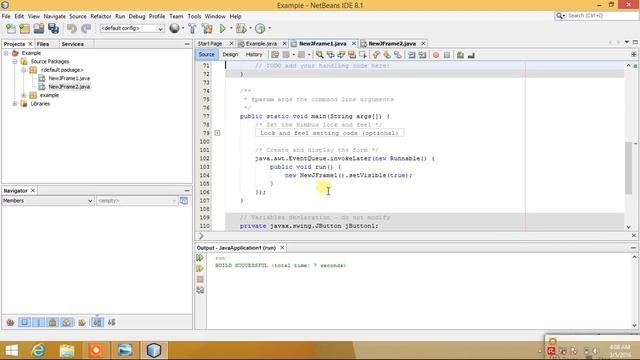Screen dimensions: 640x360
Task: Click the Comment icon in editor toolbar
Action: 460,55
